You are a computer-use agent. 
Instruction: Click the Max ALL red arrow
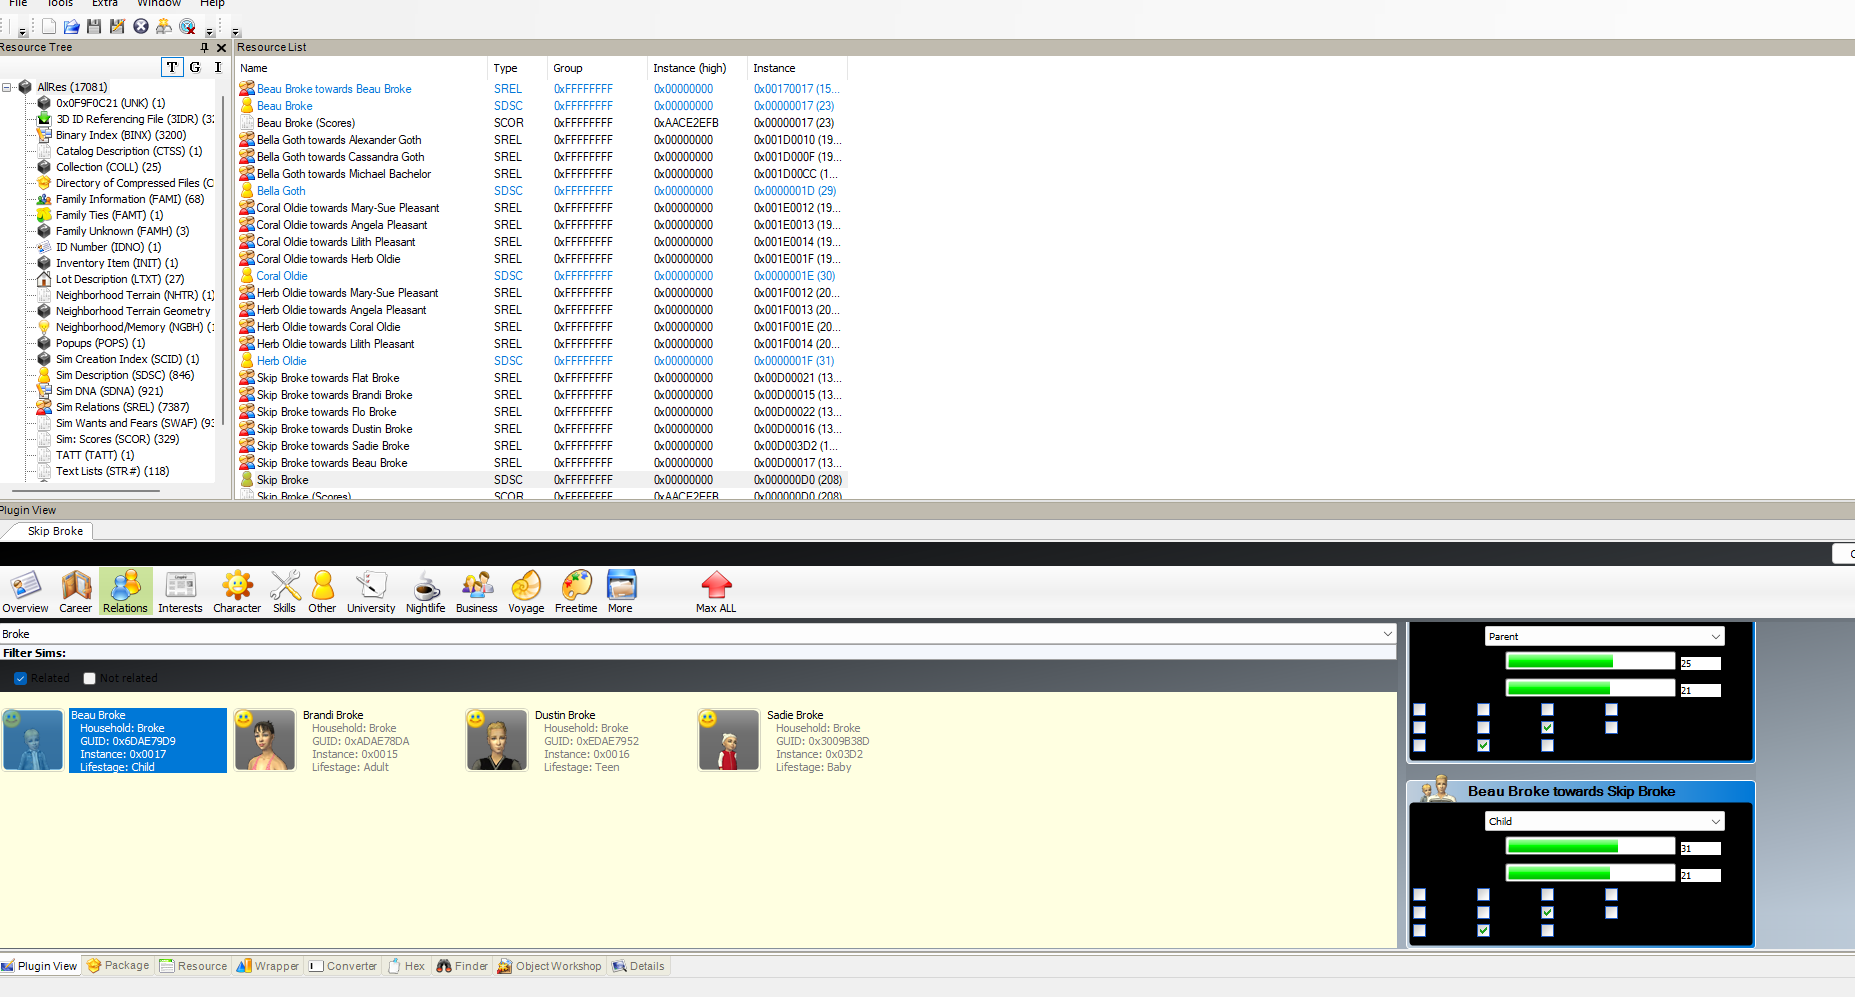(716, 592)
